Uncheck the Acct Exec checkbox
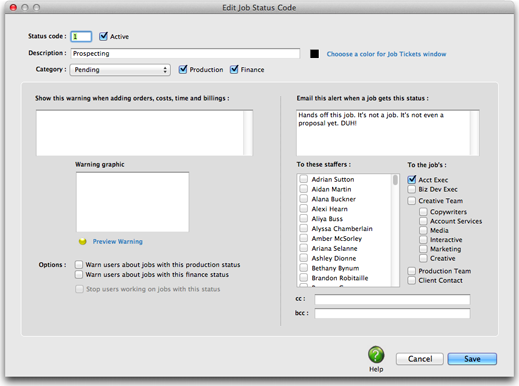Screen dimensions: 519x386 [x=412, y=180]
